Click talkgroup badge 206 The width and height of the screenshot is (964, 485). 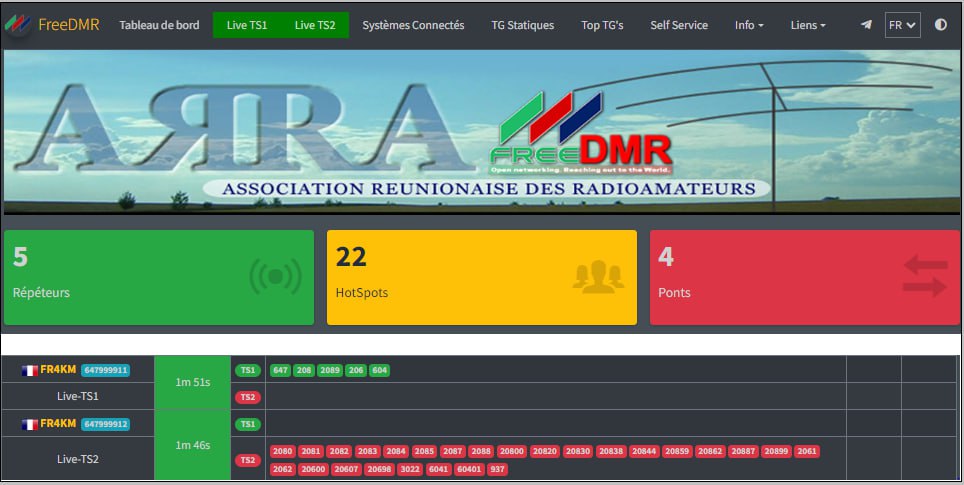coord(356,370)
